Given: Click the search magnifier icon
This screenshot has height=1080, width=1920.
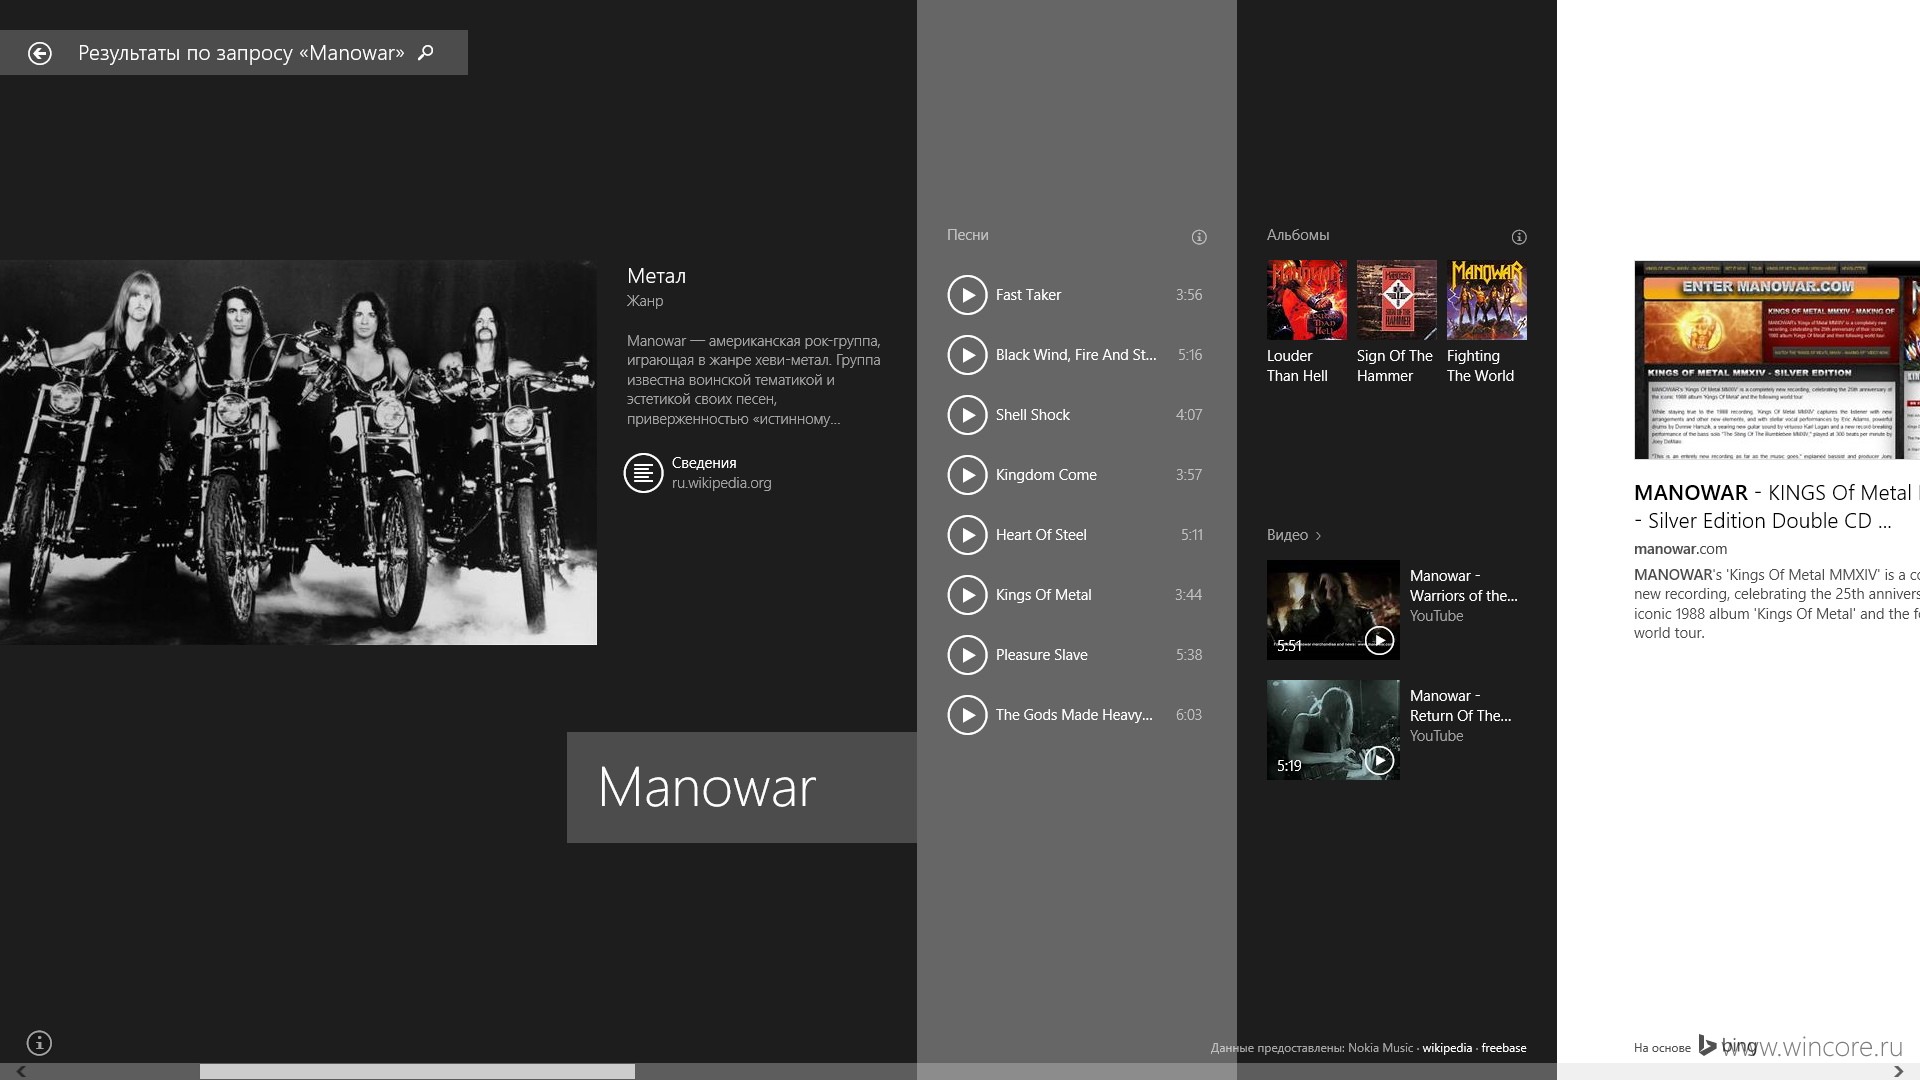Looking at the screenshot, I should point(426,52).
